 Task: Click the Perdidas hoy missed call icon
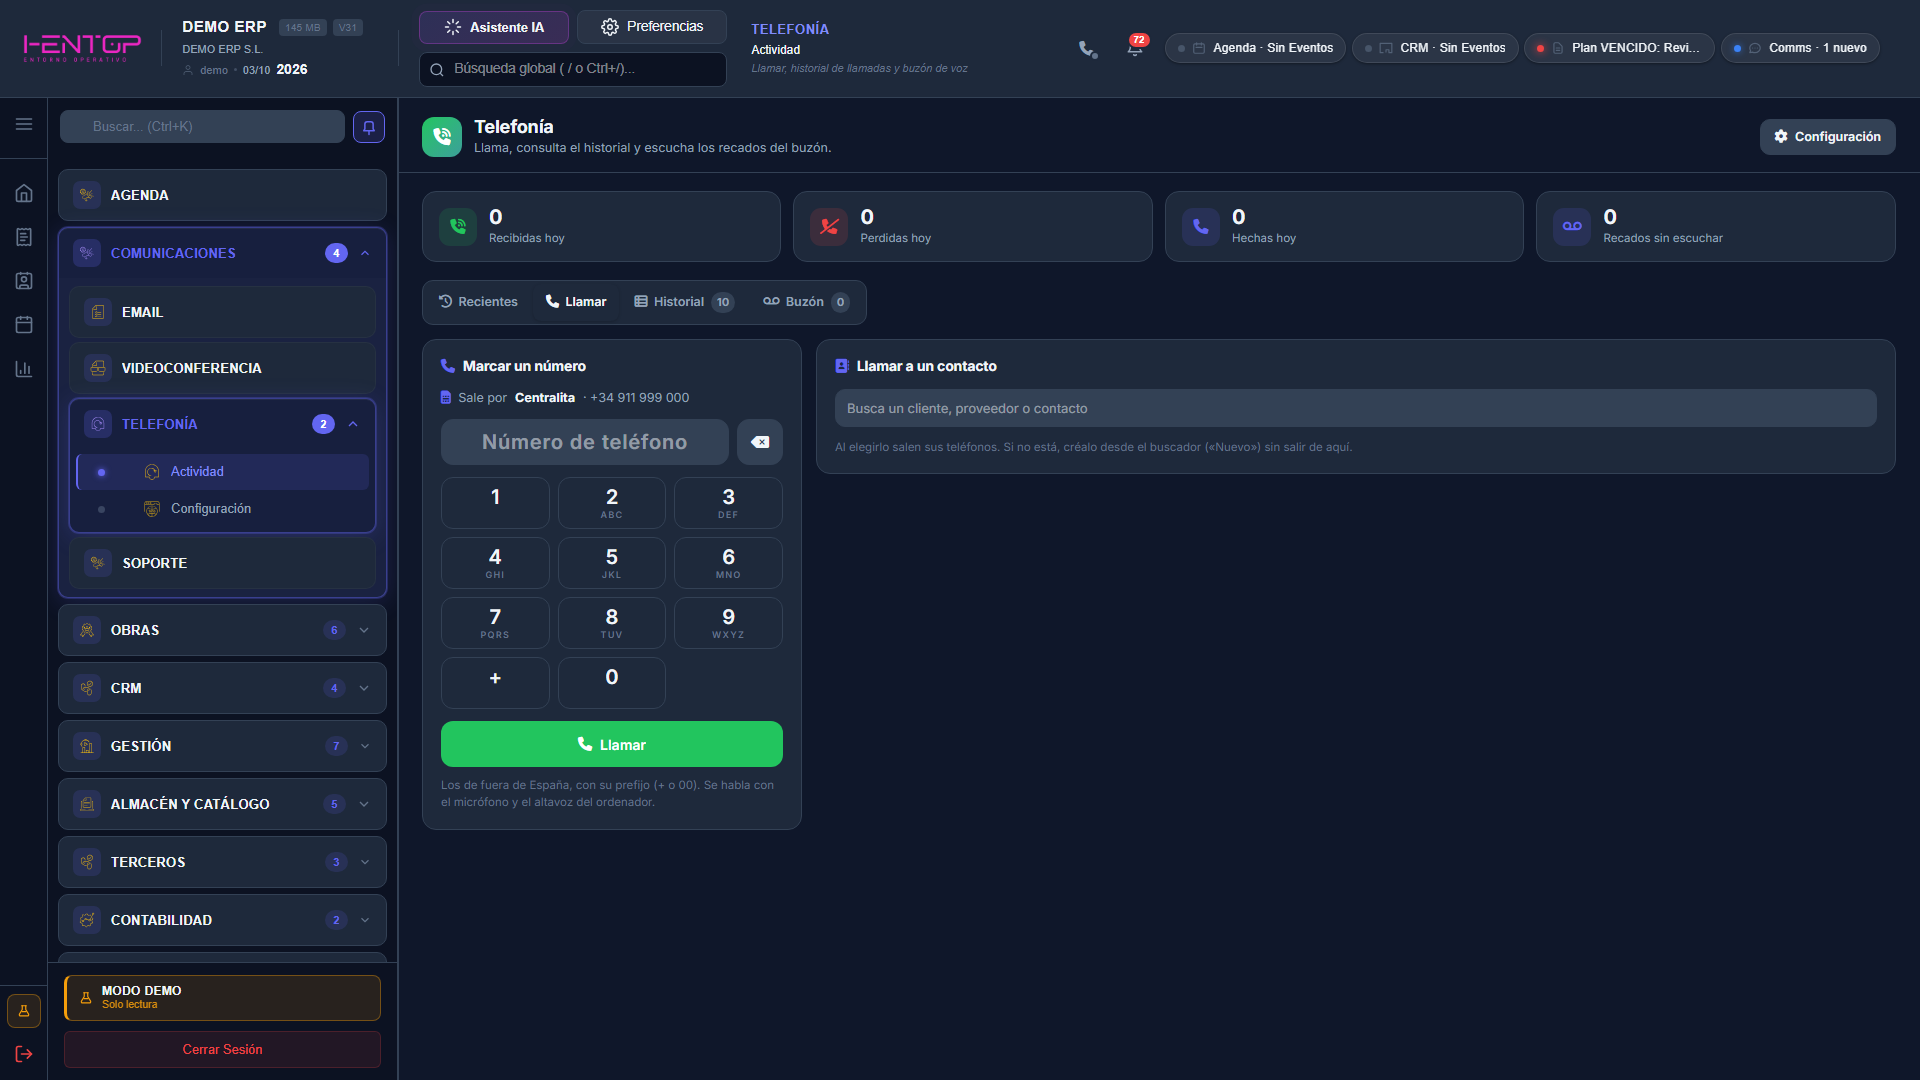tap(829, 227)
